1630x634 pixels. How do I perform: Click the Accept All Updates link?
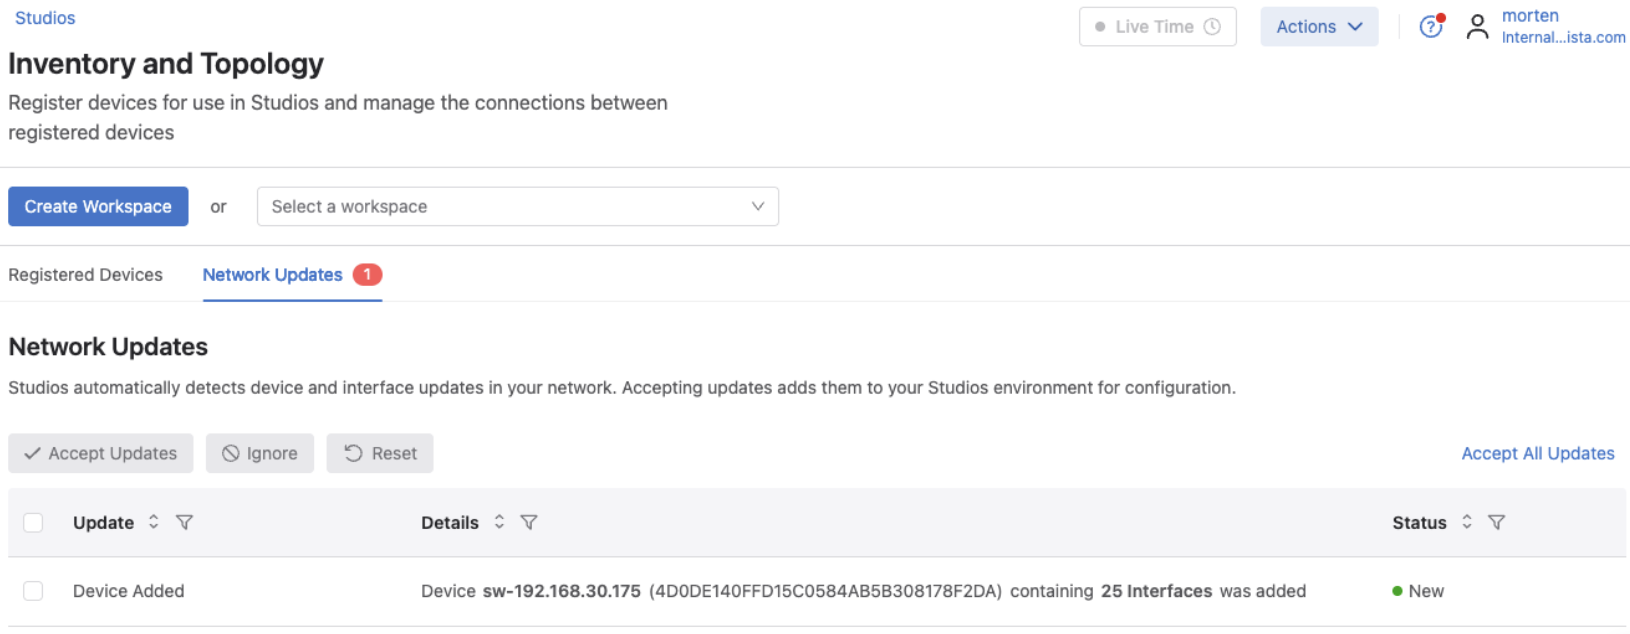pos(1537,453)
